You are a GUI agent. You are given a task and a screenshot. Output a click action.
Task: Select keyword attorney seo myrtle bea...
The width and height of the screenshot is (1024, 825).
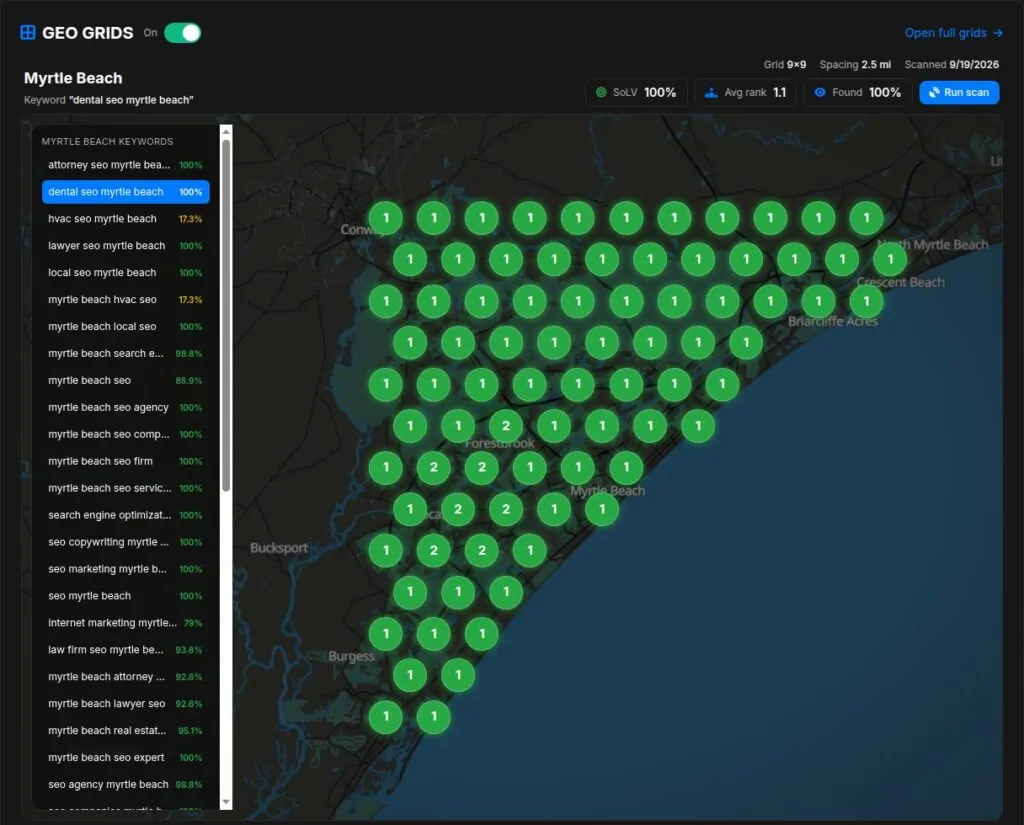coord(125,165)
